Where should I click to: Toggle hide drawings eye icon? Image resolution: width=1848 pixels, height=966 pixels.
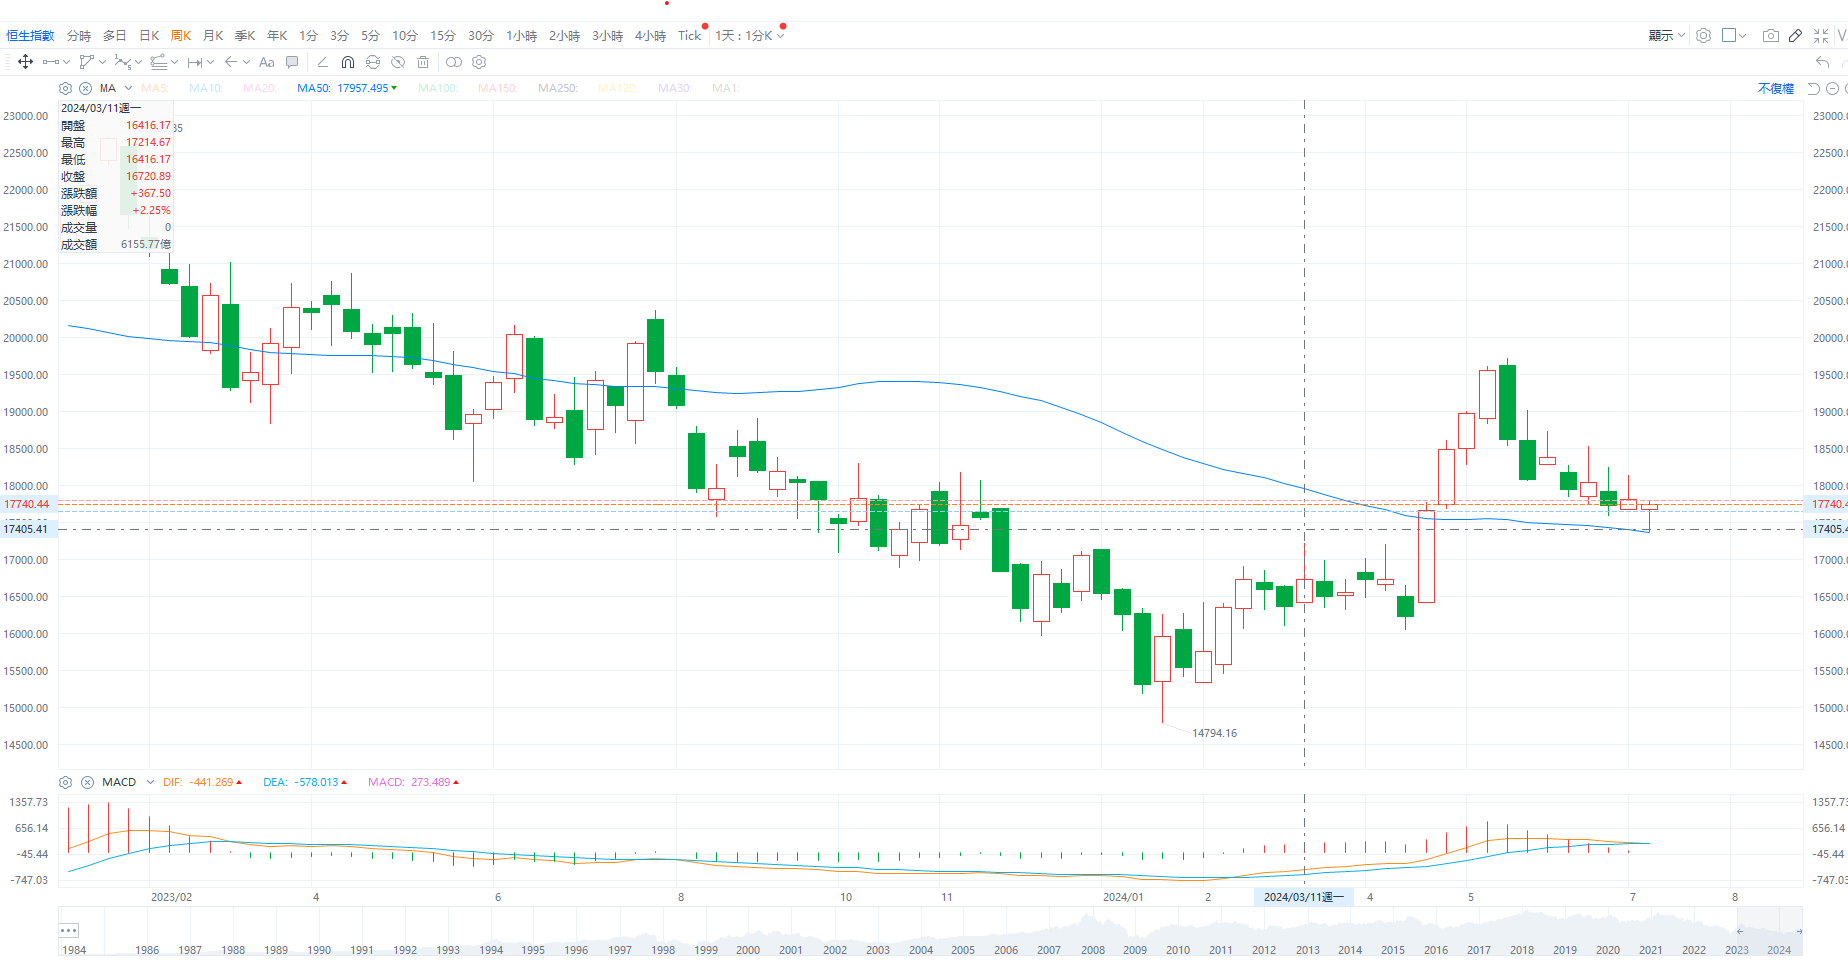pyautogui.click(x=398, y=62)
